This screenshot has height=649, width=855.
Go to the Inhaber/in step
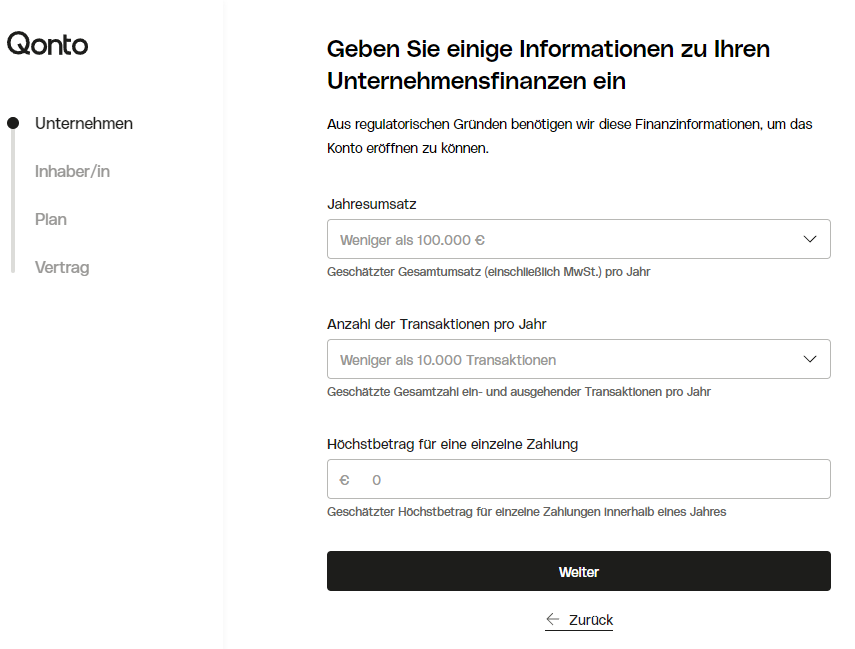click(73, 171)
